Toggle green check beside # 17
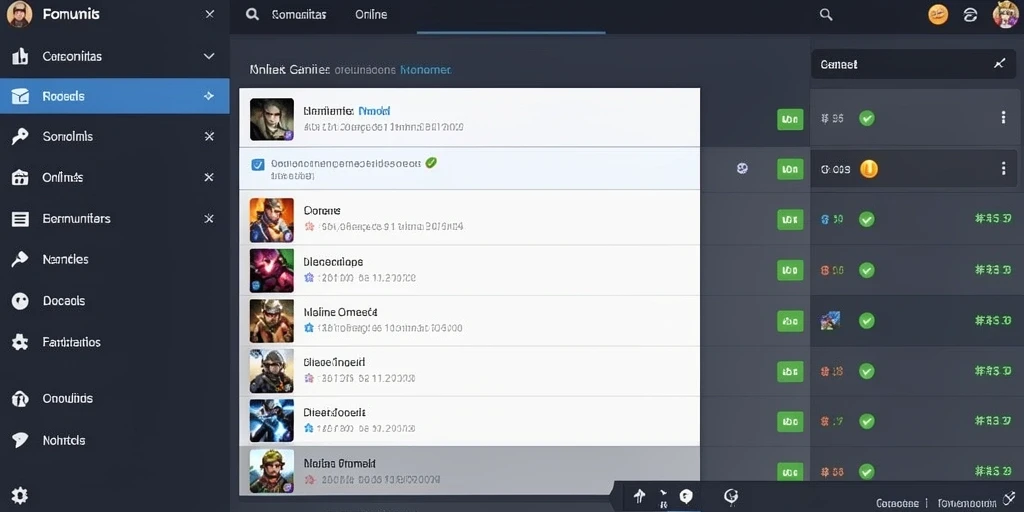This screenshot has width=1024, height=512. tap(867, 421)
